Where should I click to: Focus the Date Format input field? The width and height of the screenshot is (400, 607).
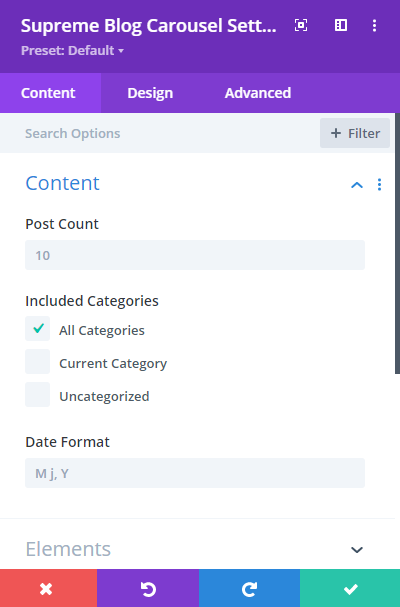point(195,473)
